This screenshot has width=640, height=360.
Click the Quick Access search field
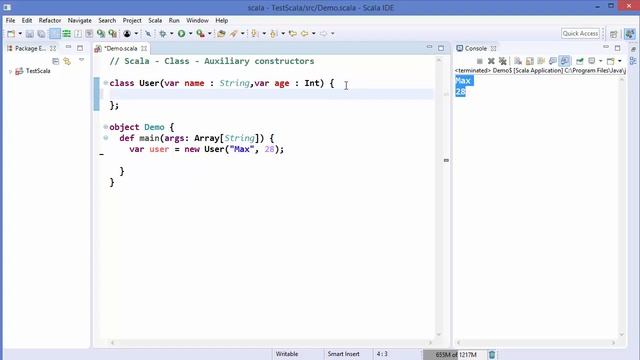pos(580,34)
